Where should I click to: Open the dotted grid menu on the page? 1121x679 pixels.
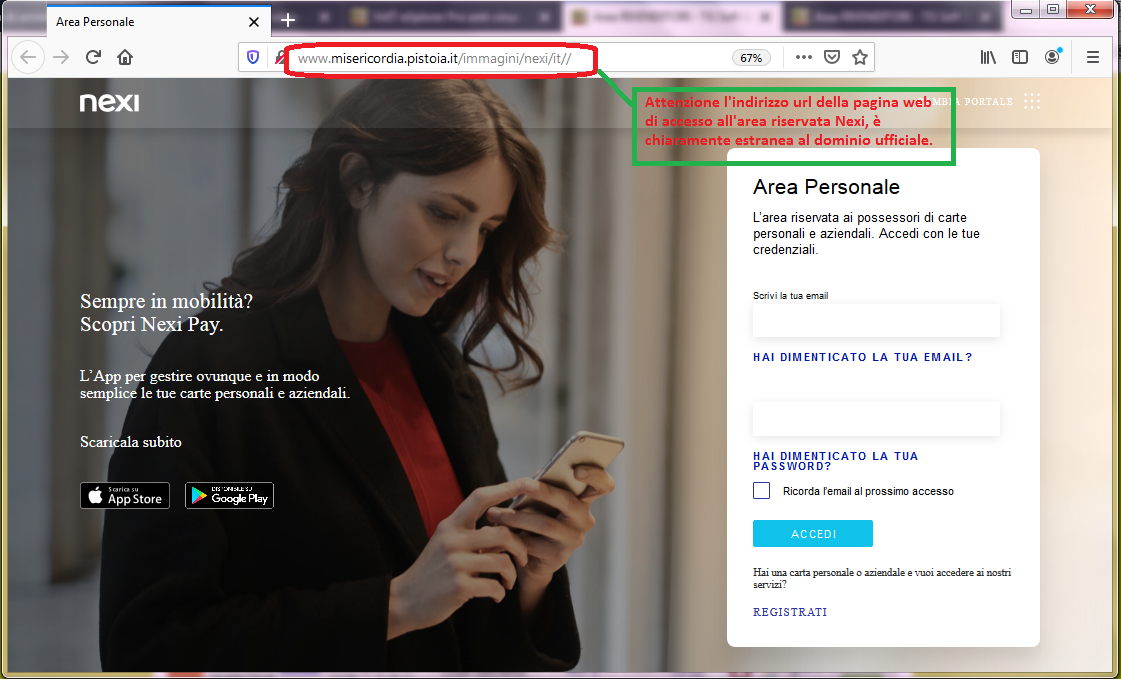[1032, 101]
